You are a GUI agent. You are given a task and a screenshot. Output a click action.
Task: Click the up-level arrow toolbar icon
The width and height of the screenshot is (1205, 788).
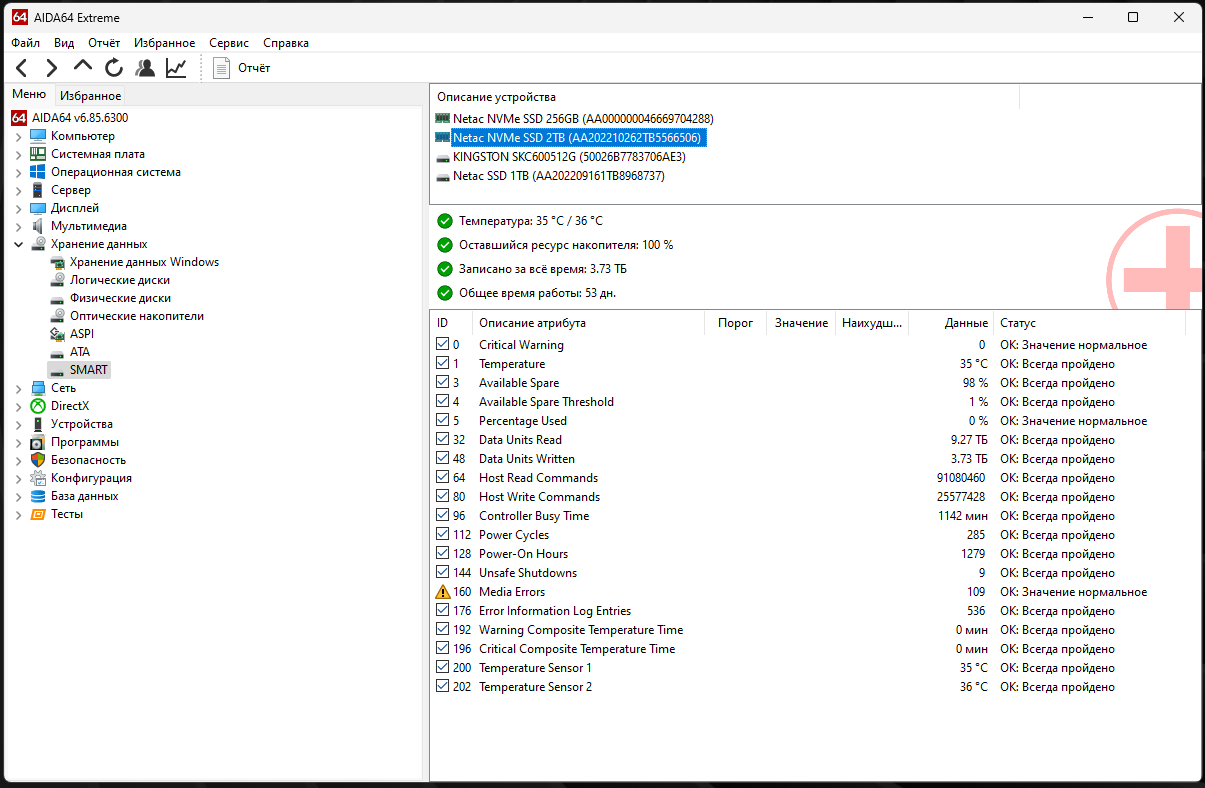pos(83,66)
